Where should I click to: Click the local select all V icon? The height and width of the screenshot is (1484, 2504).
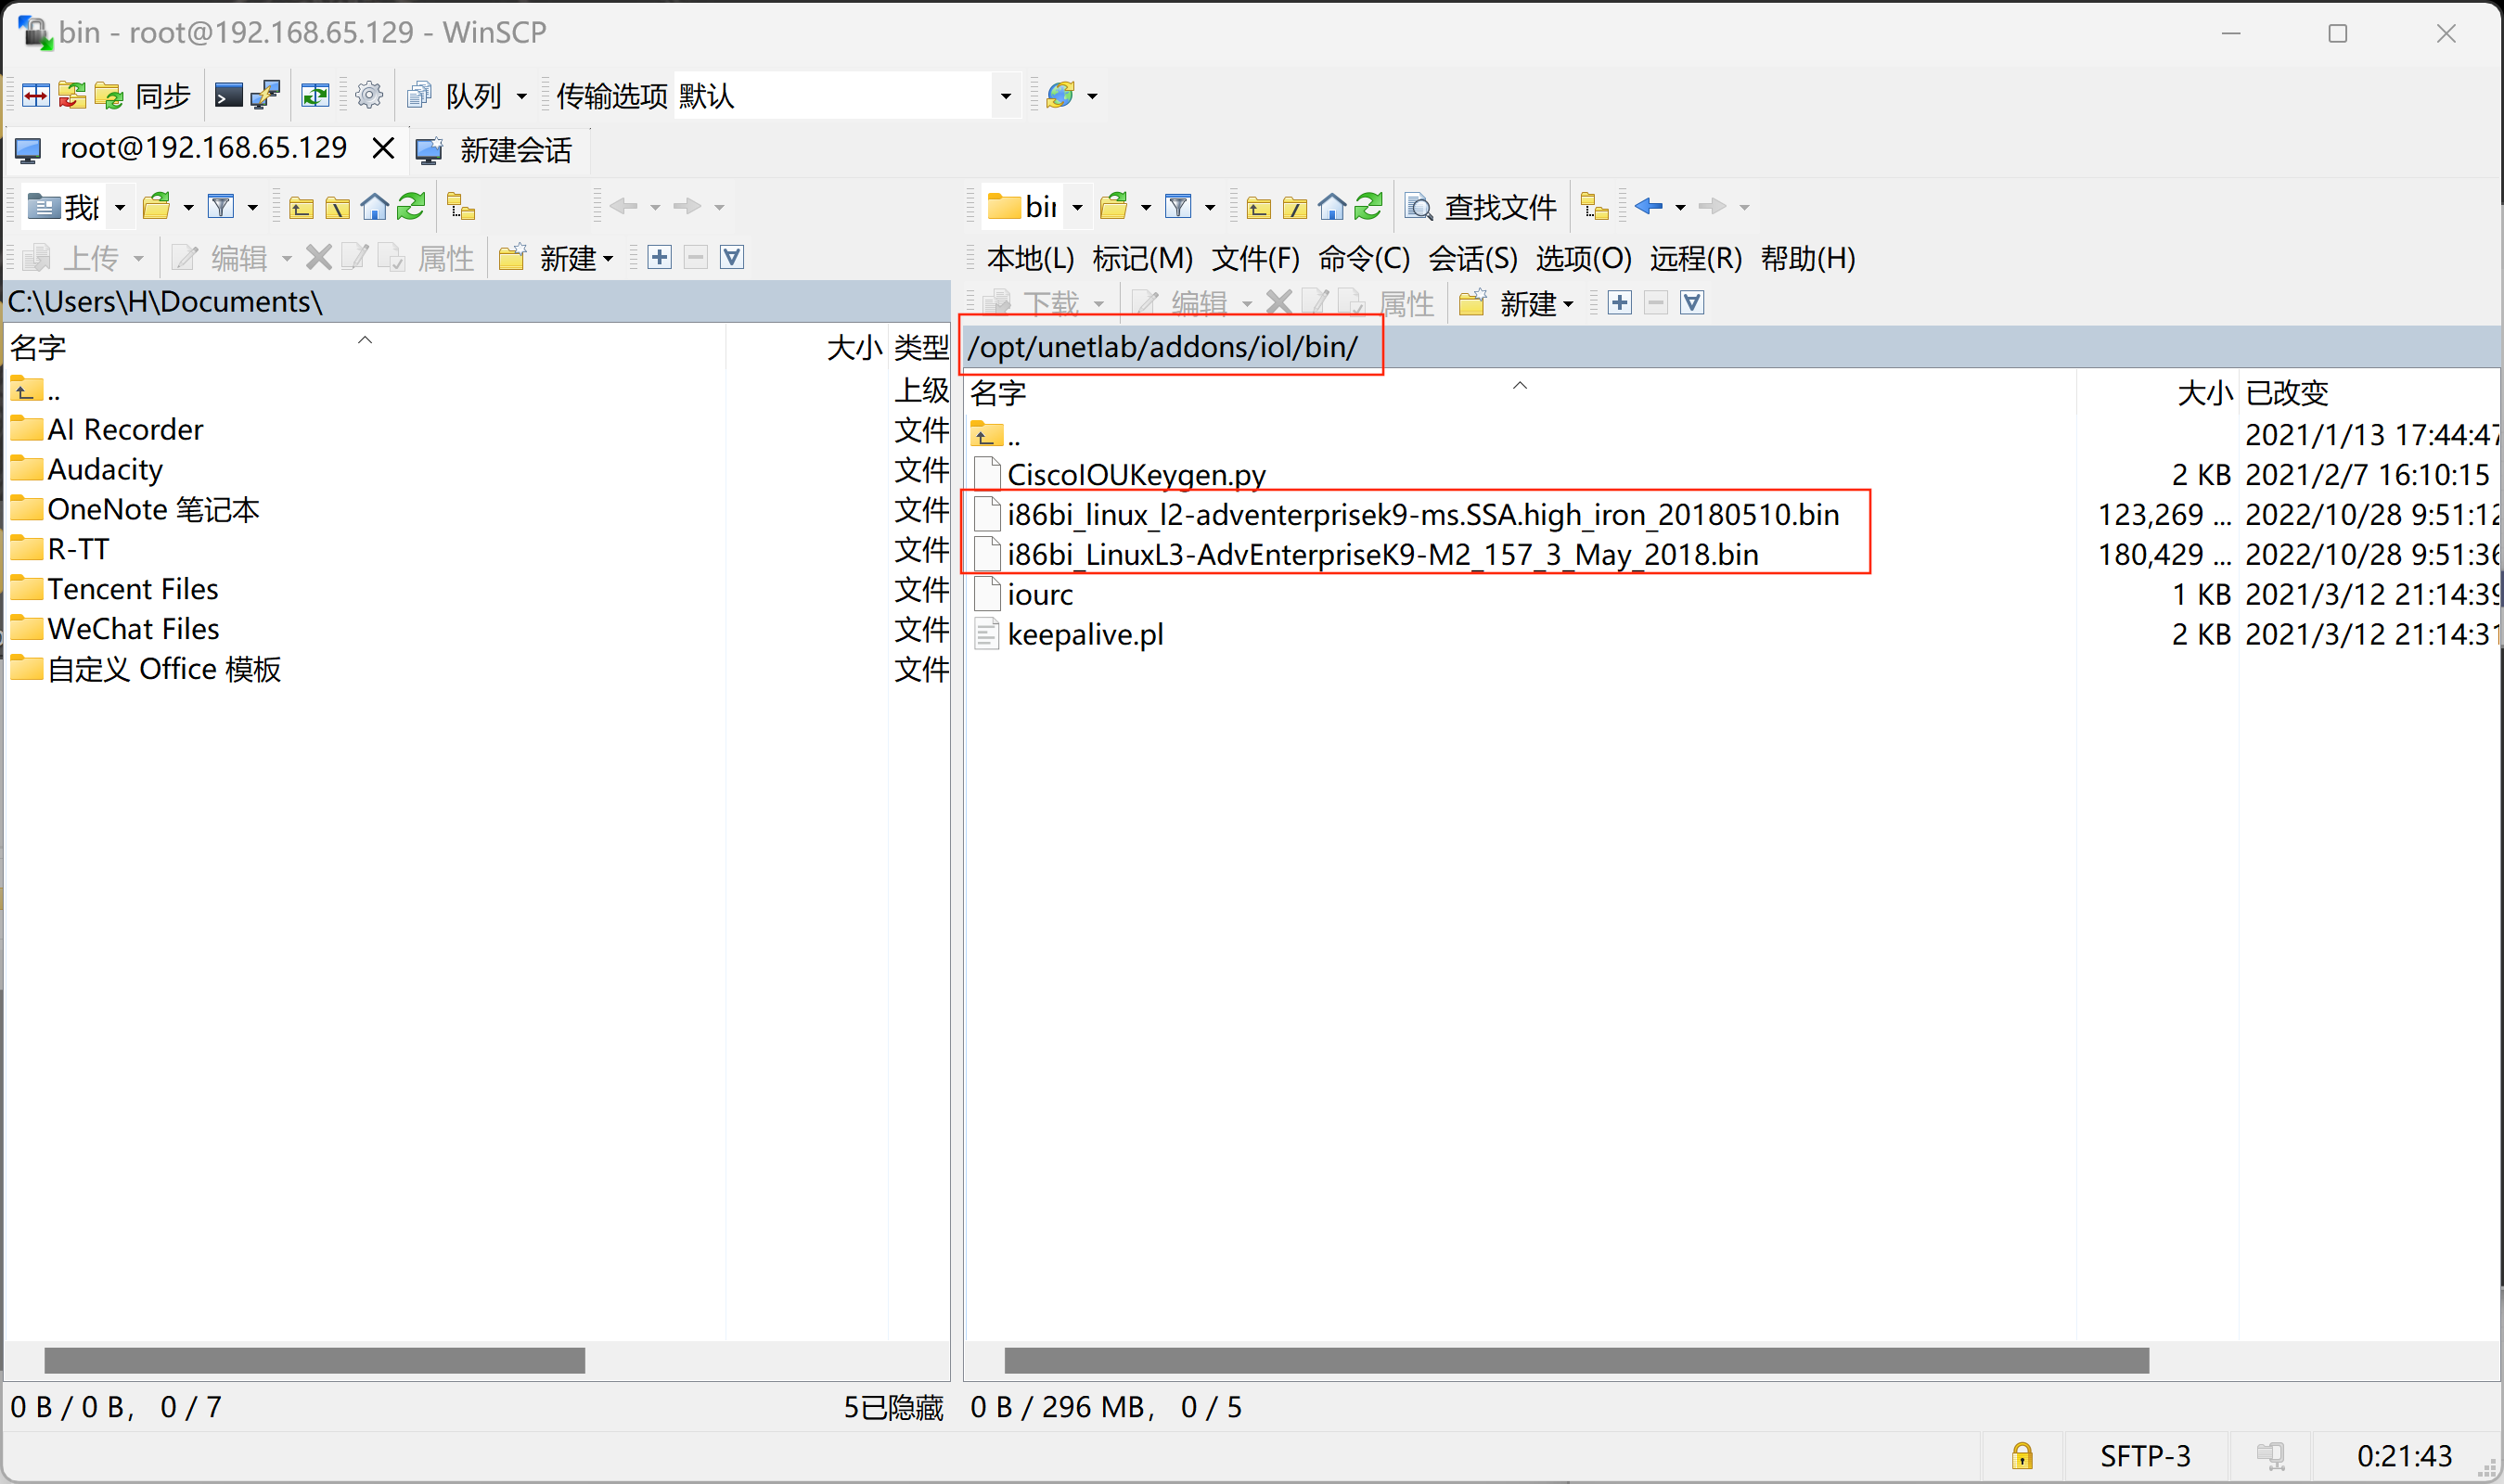coord(732,257)
